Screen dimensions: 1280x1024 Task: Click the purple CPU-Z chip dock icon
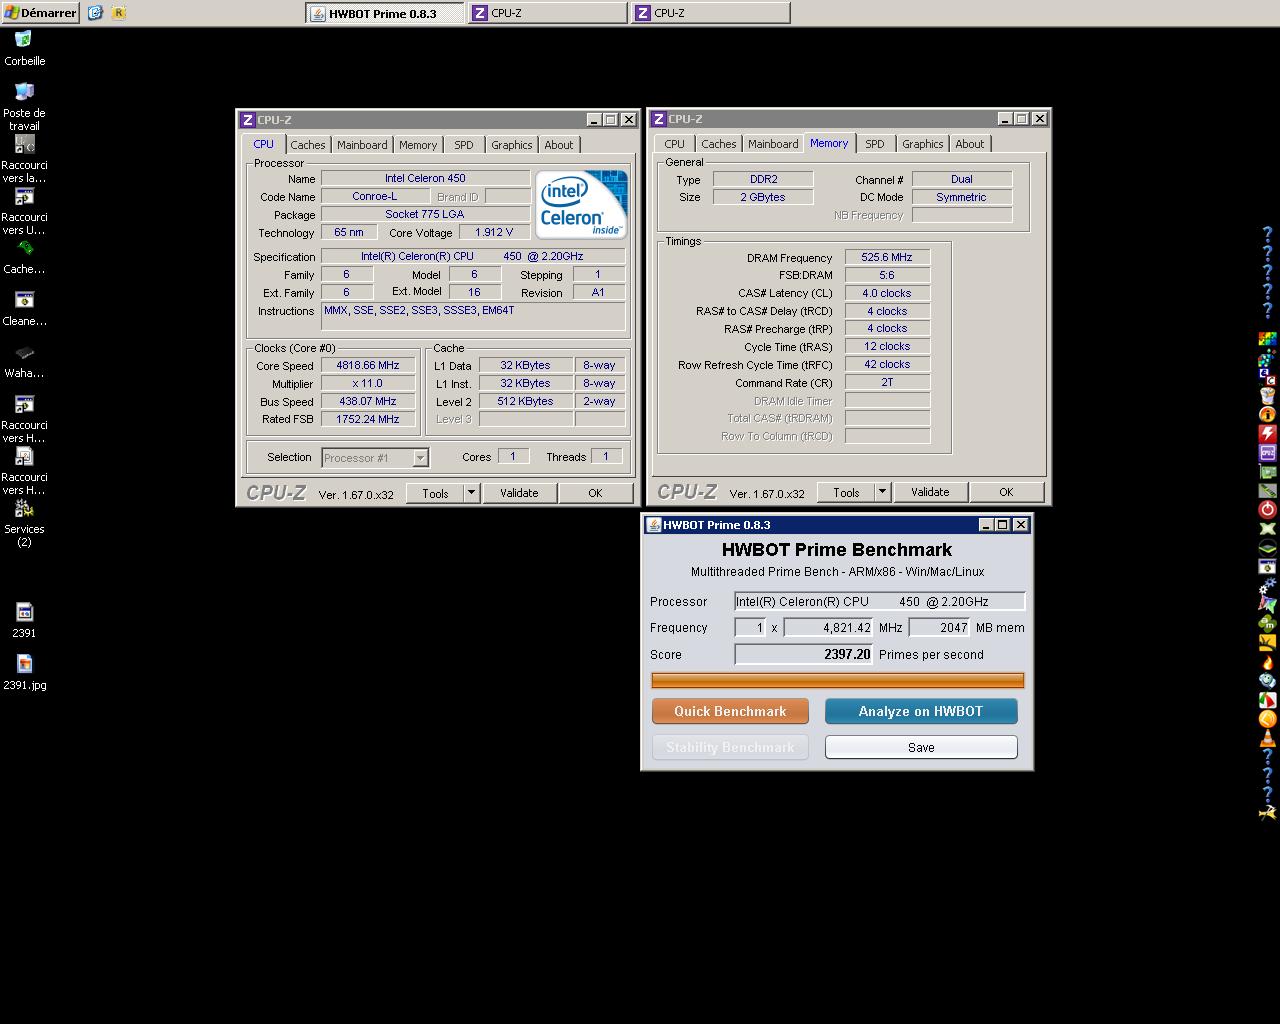[1268, 453]
